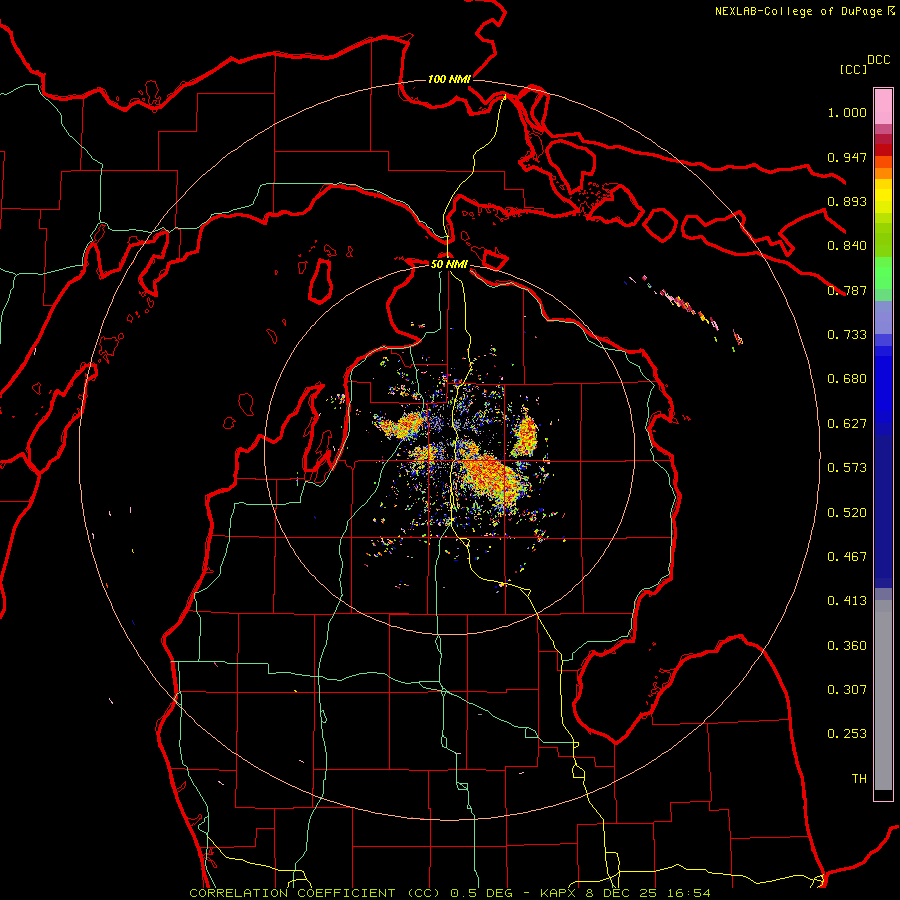Click the 0.787 scale value
Image resolution: width=900 pixels, height=900 pixels.
(x=847, y=290)
